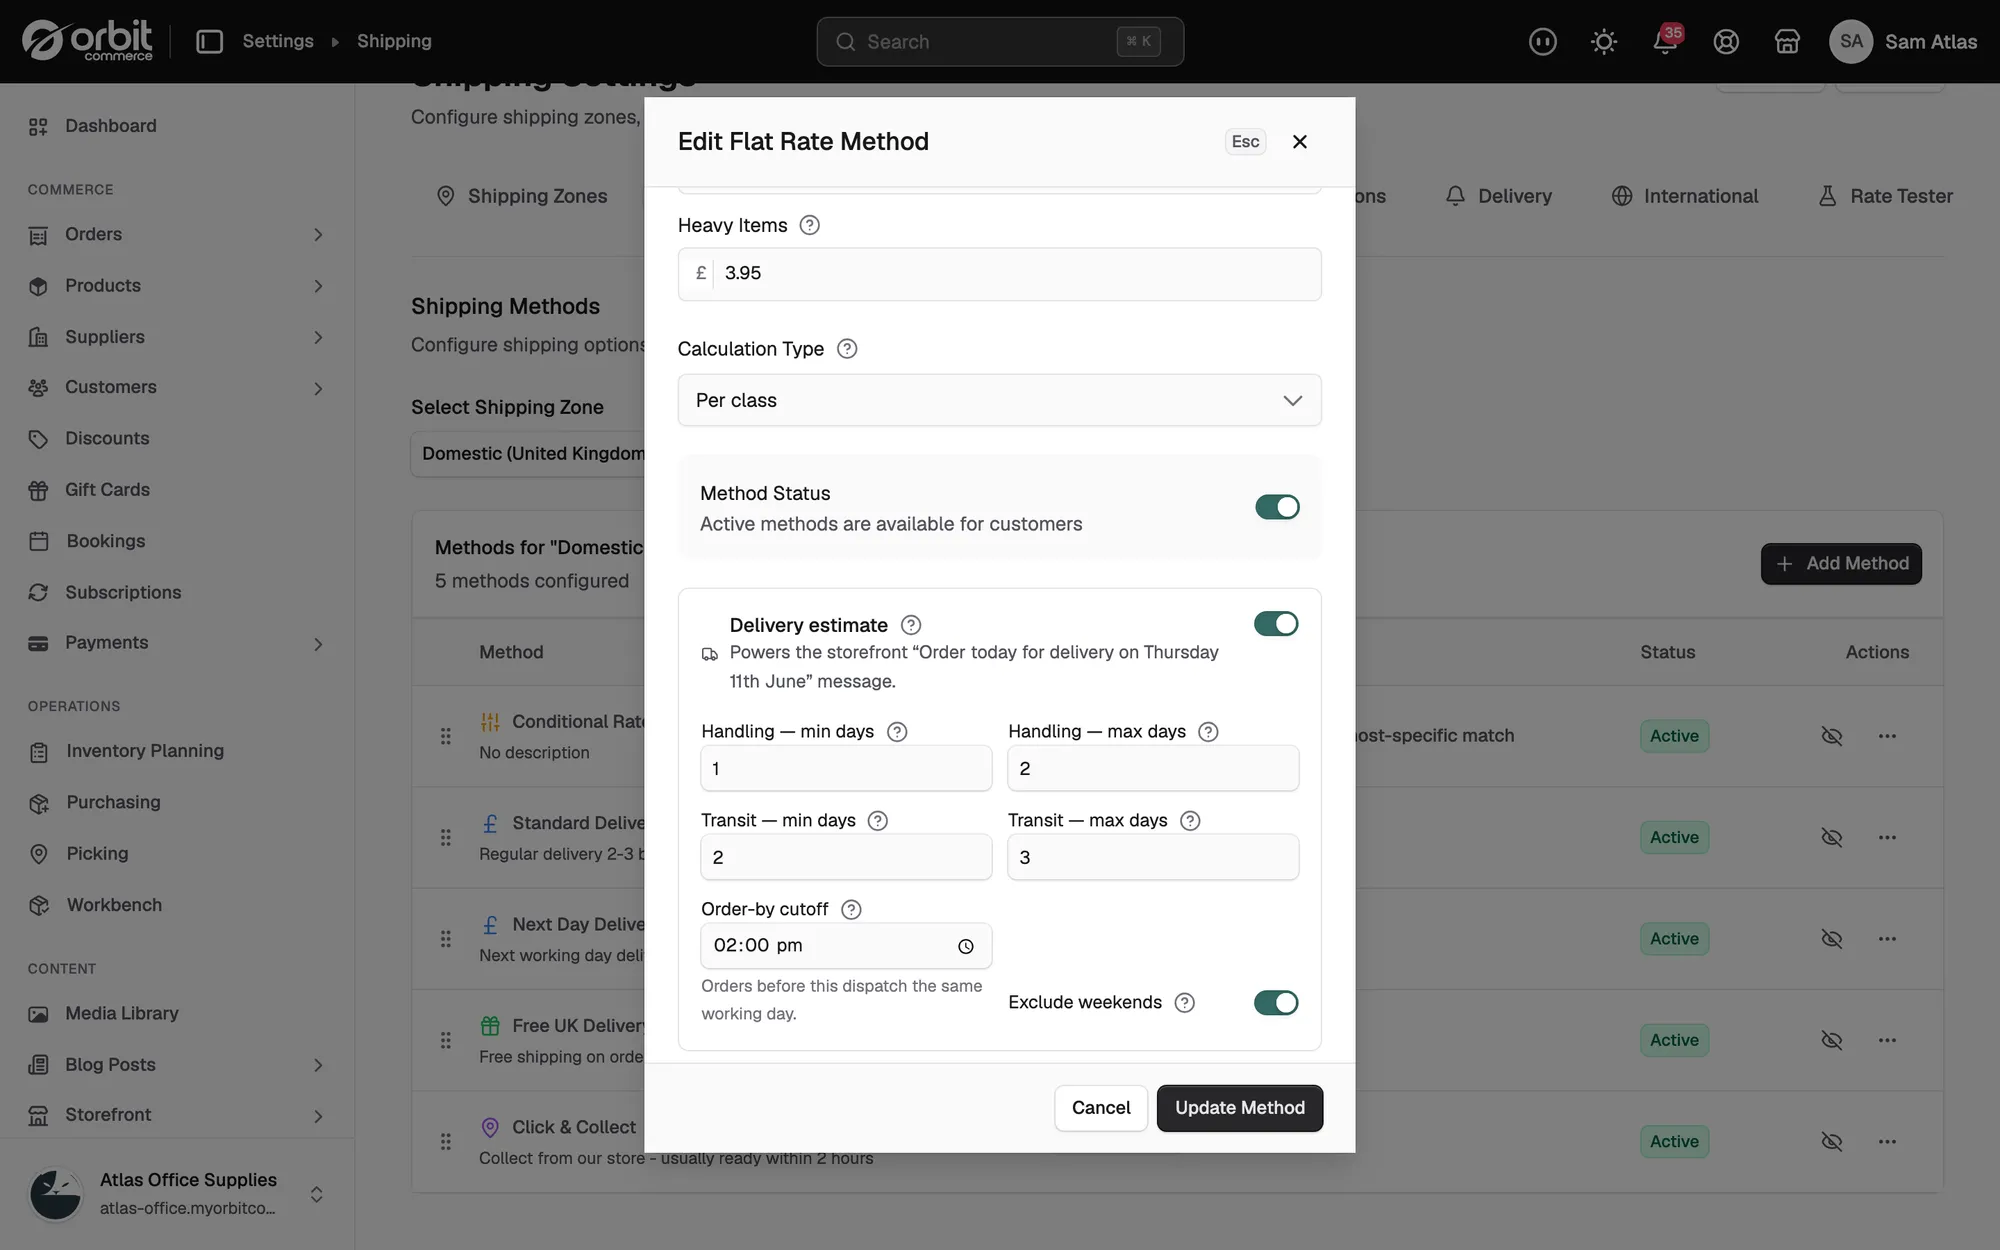
Task: Show help for Calculation Type
Action: point(847,349)
